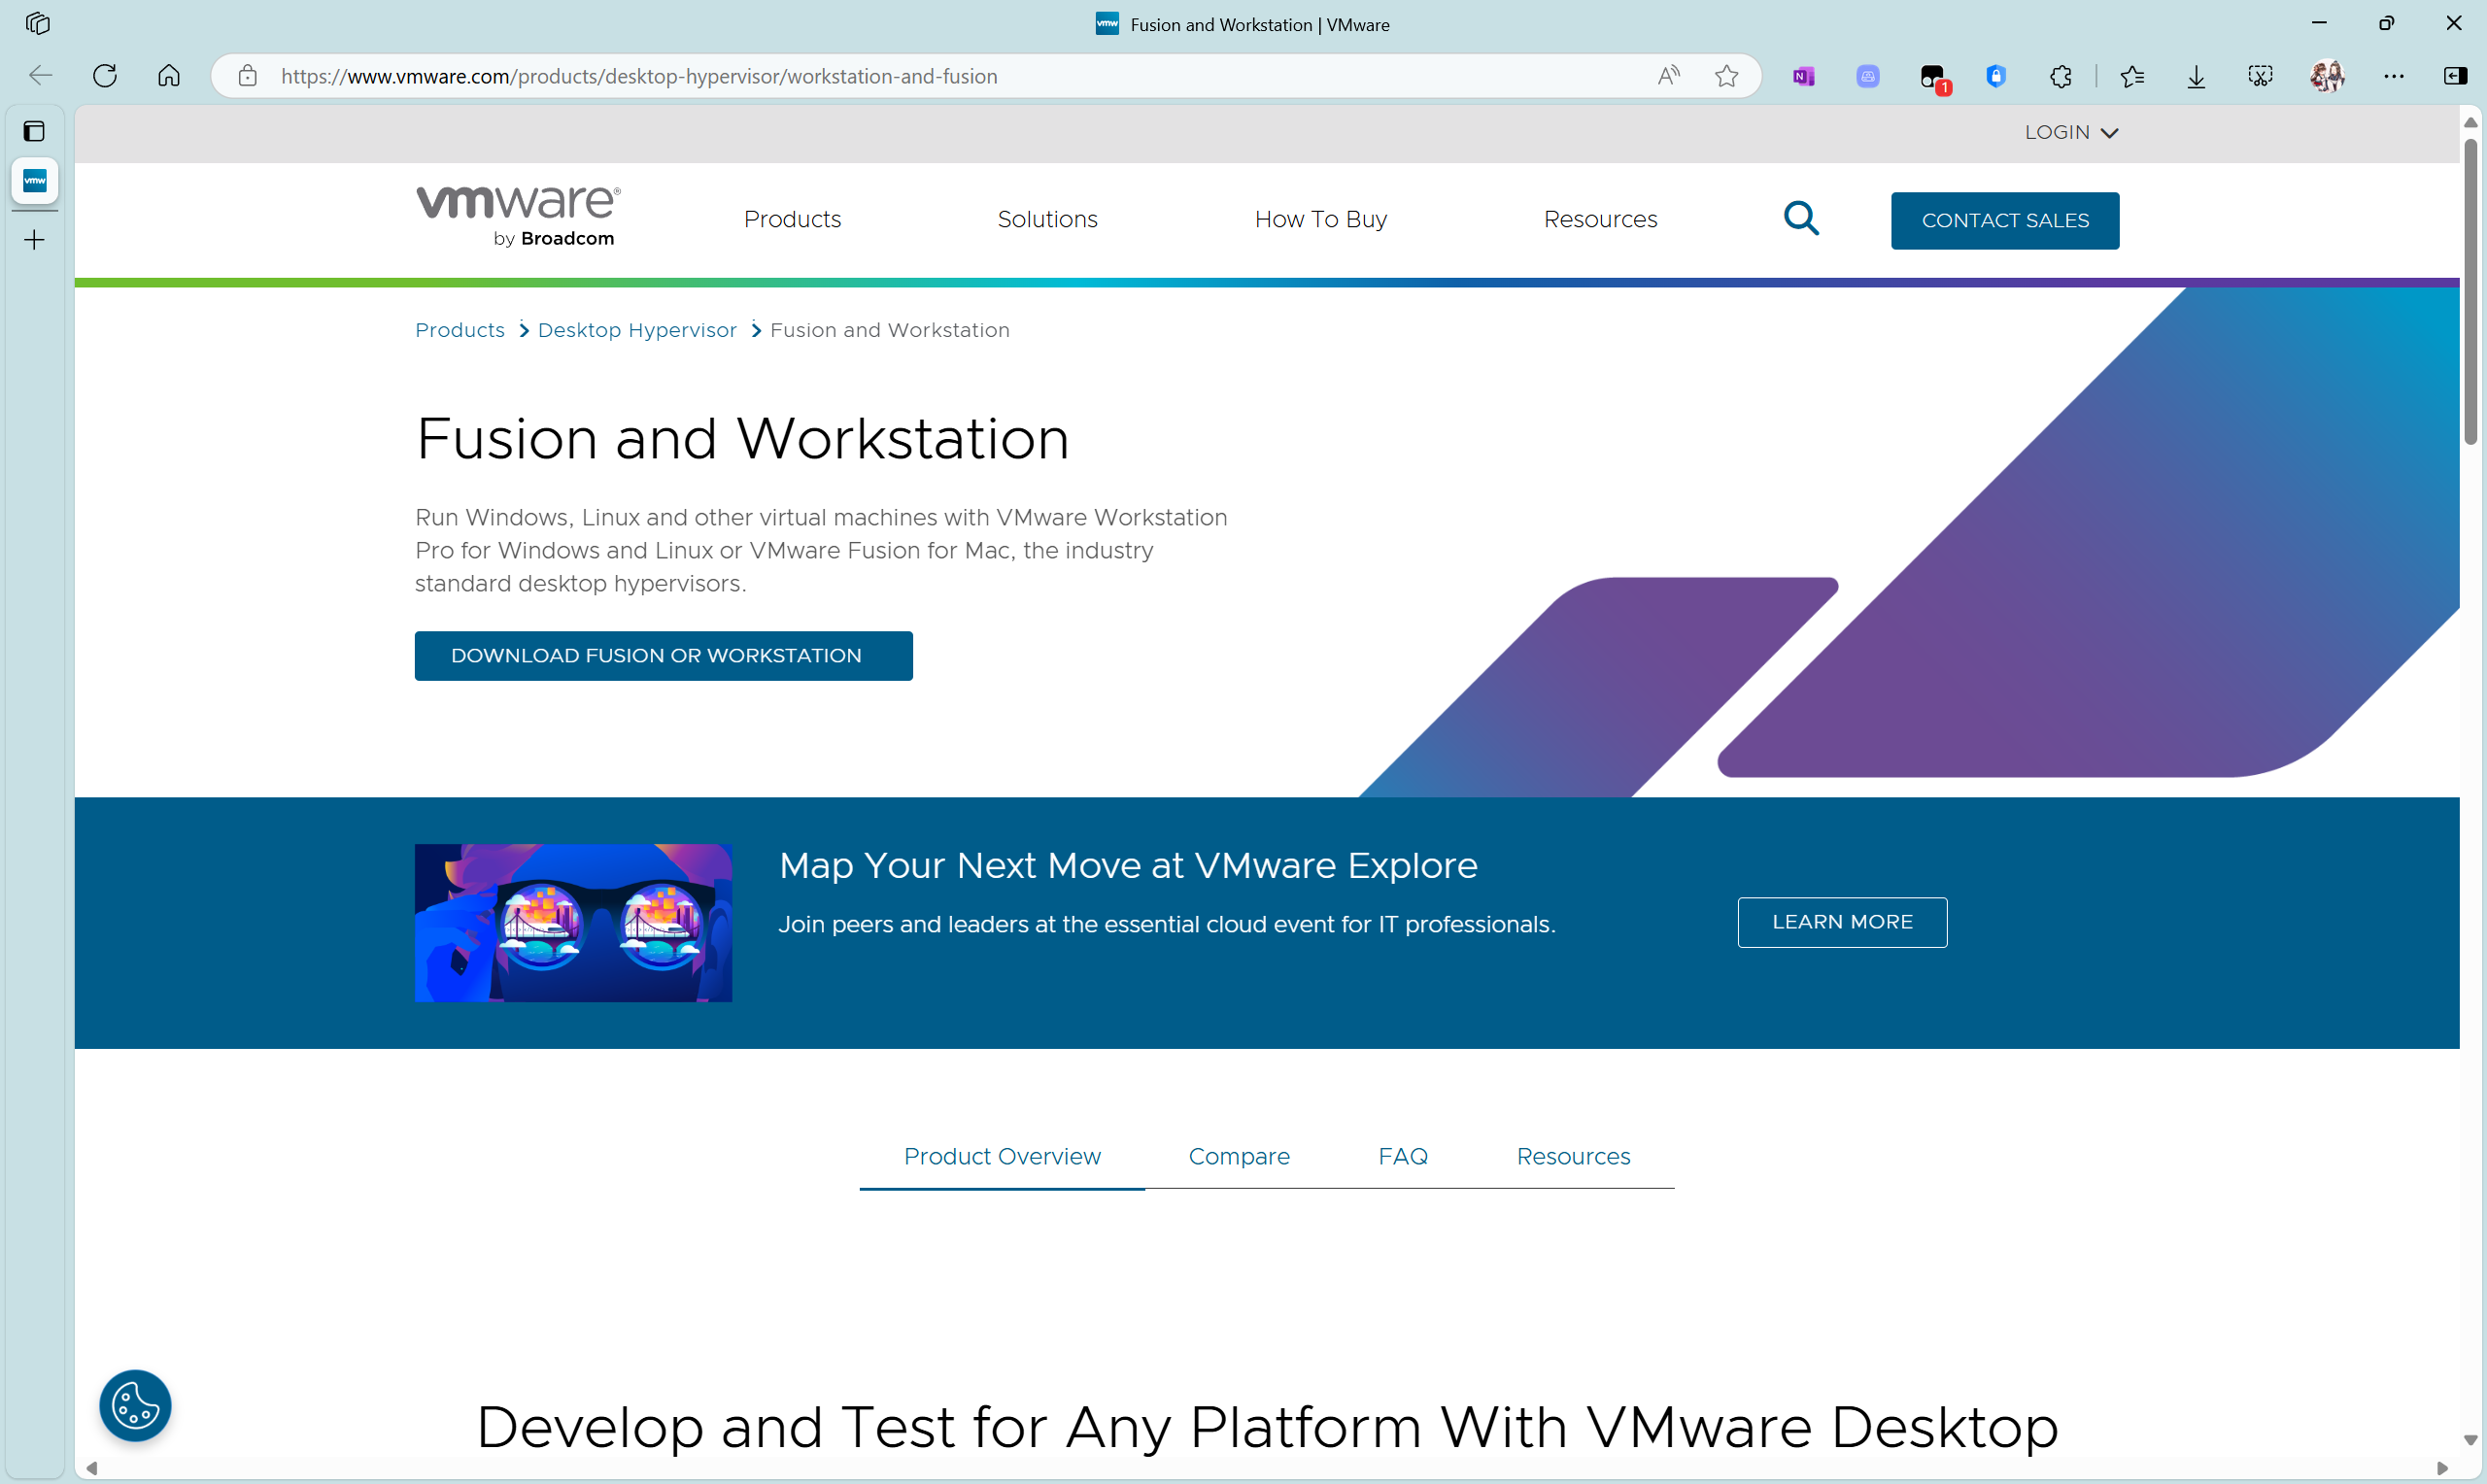
Task: Switch to the Compare tab
Action: (x=1239, y=1156)
